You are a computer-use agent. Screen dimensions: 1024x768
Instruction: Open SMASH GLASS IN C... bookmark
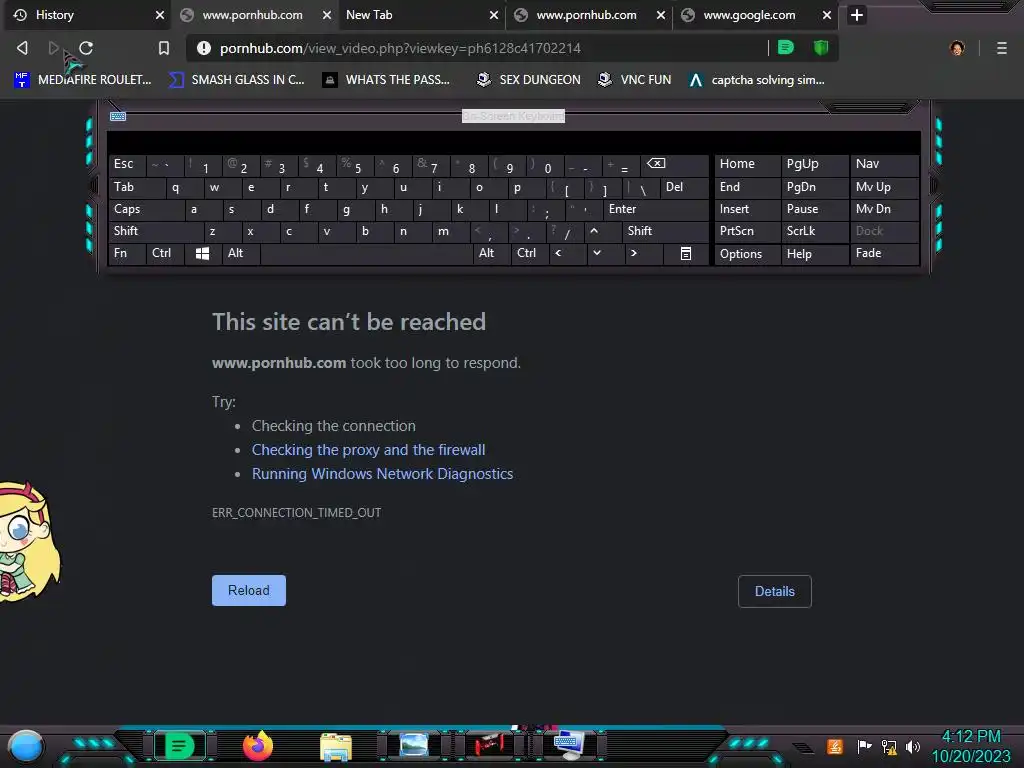237,80
